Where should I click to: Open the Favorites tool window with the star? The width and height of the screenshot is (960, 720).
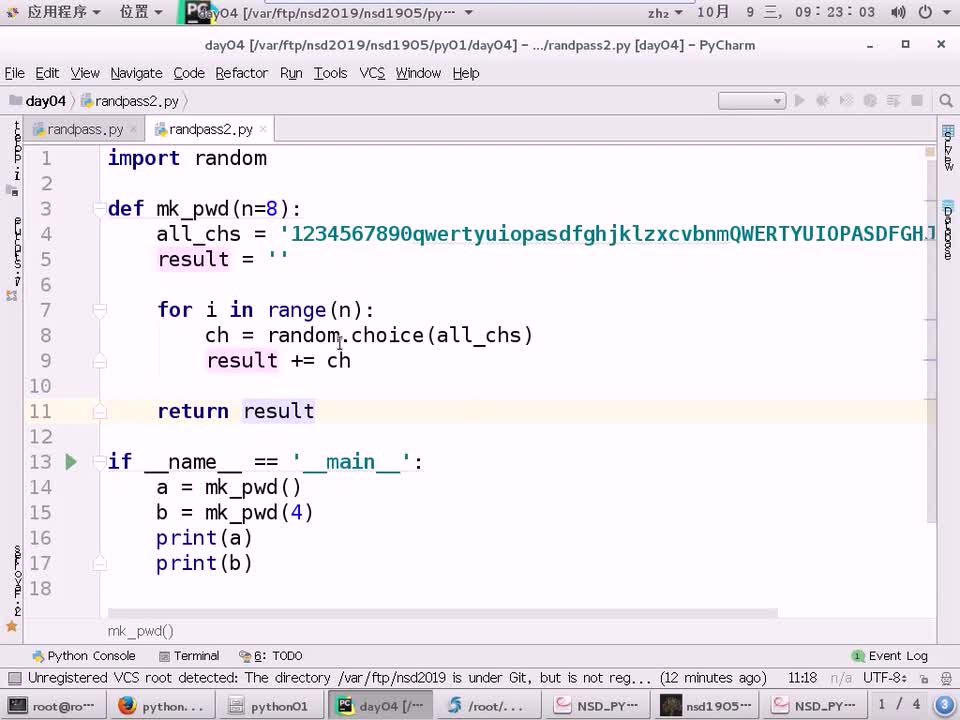click(12, 626)
